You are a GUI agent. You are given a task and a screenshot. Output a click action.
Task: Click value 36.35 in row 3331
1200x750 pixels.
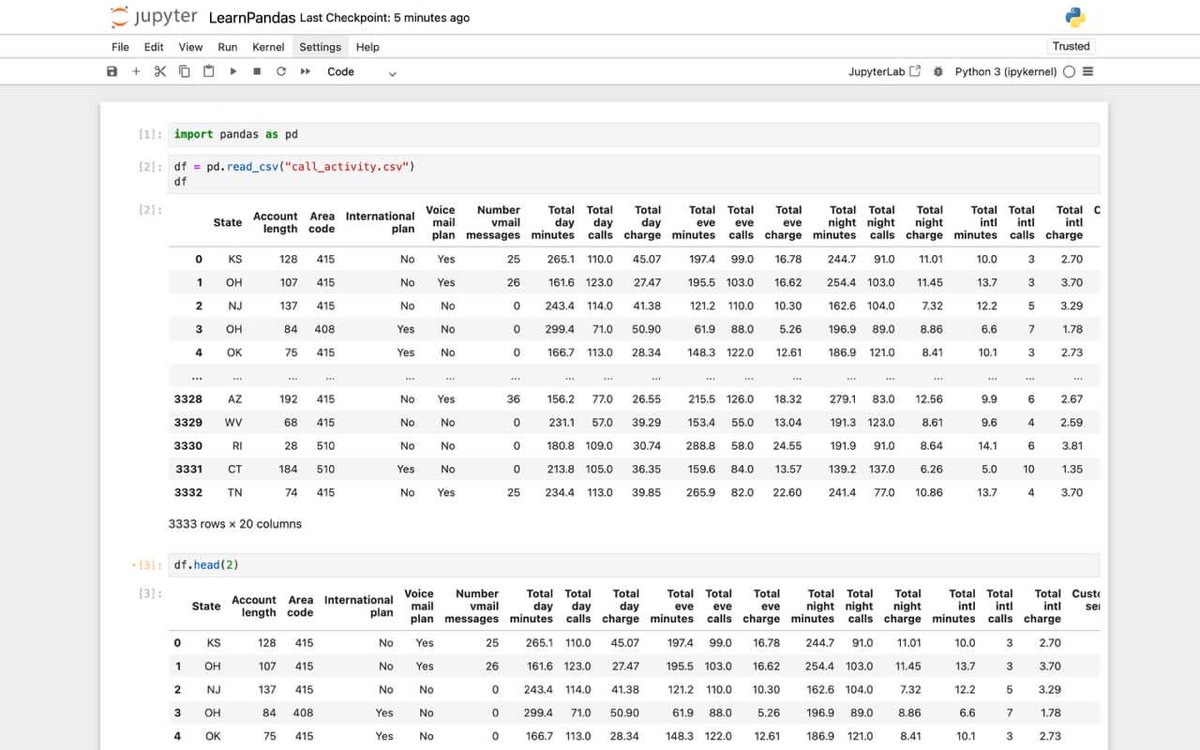(646, 469)
